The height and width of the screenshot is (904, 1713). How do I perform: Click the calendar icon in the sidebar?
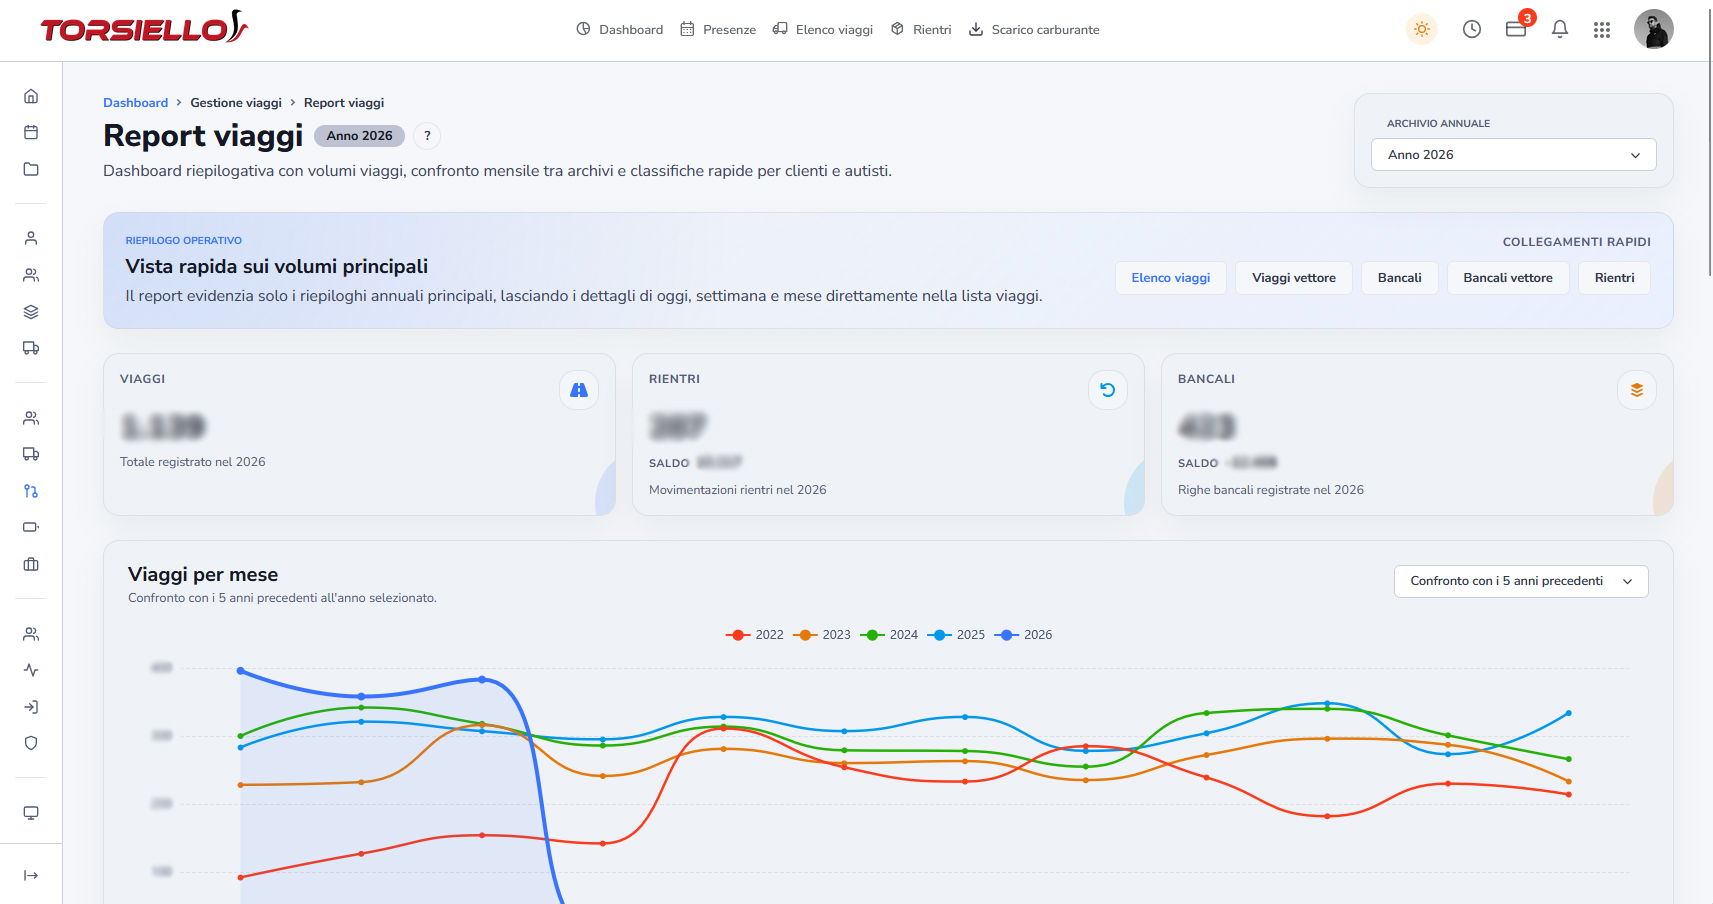click(x=31, y=132)
